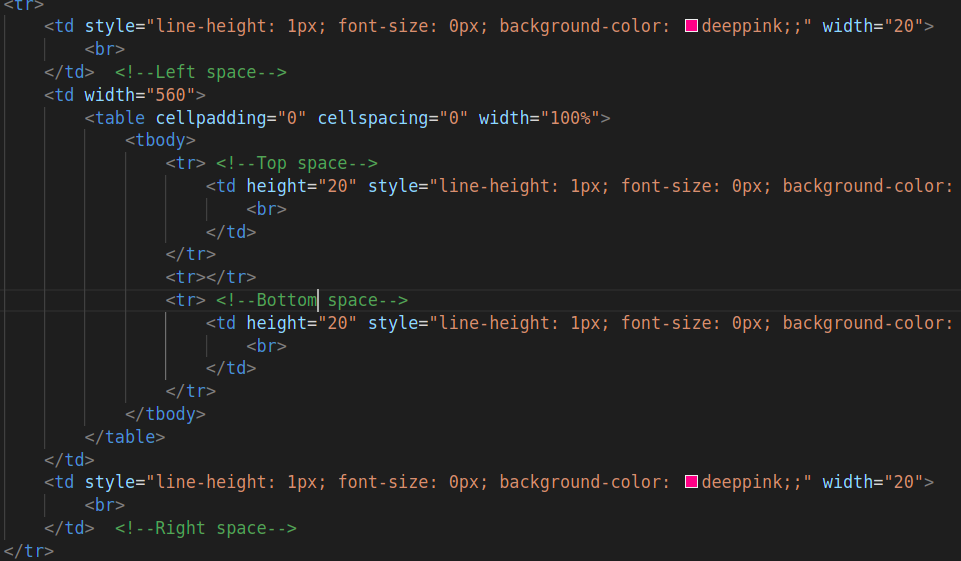Click height="20" in the Bottom space td
Viewport: 961px width, 561px height.
(302, 323)
